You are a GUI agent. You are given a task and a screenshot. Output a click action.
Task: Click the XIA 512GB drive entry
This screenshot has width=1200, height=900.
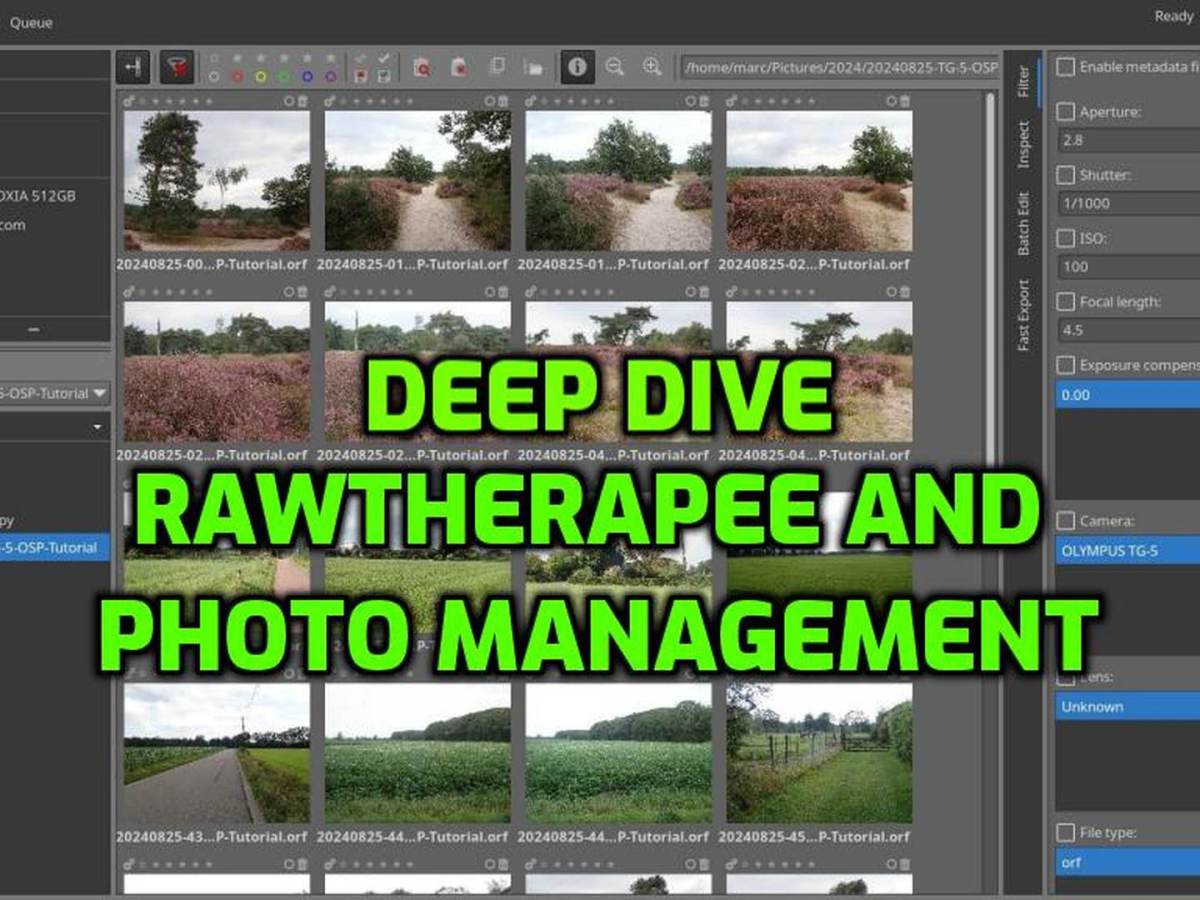coord(38,196)
